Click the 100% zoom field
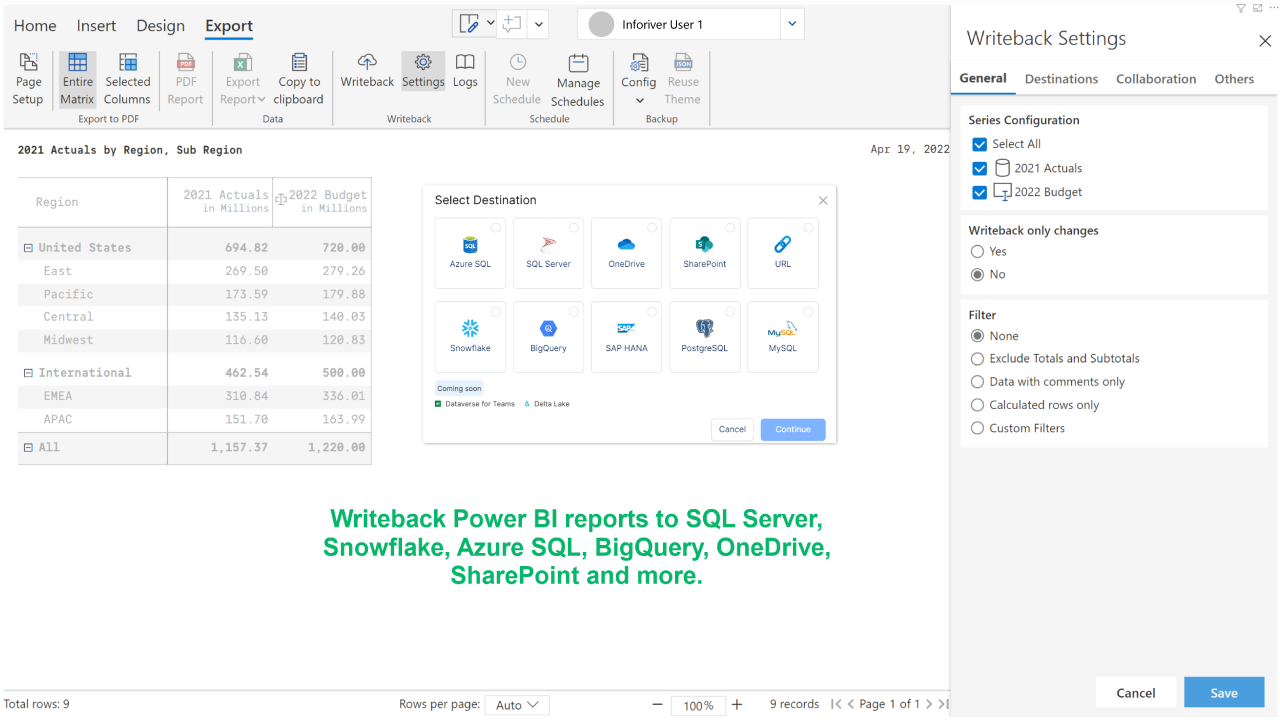The width and height of the screenshot is (1280, 720). (x=698, y=705)
